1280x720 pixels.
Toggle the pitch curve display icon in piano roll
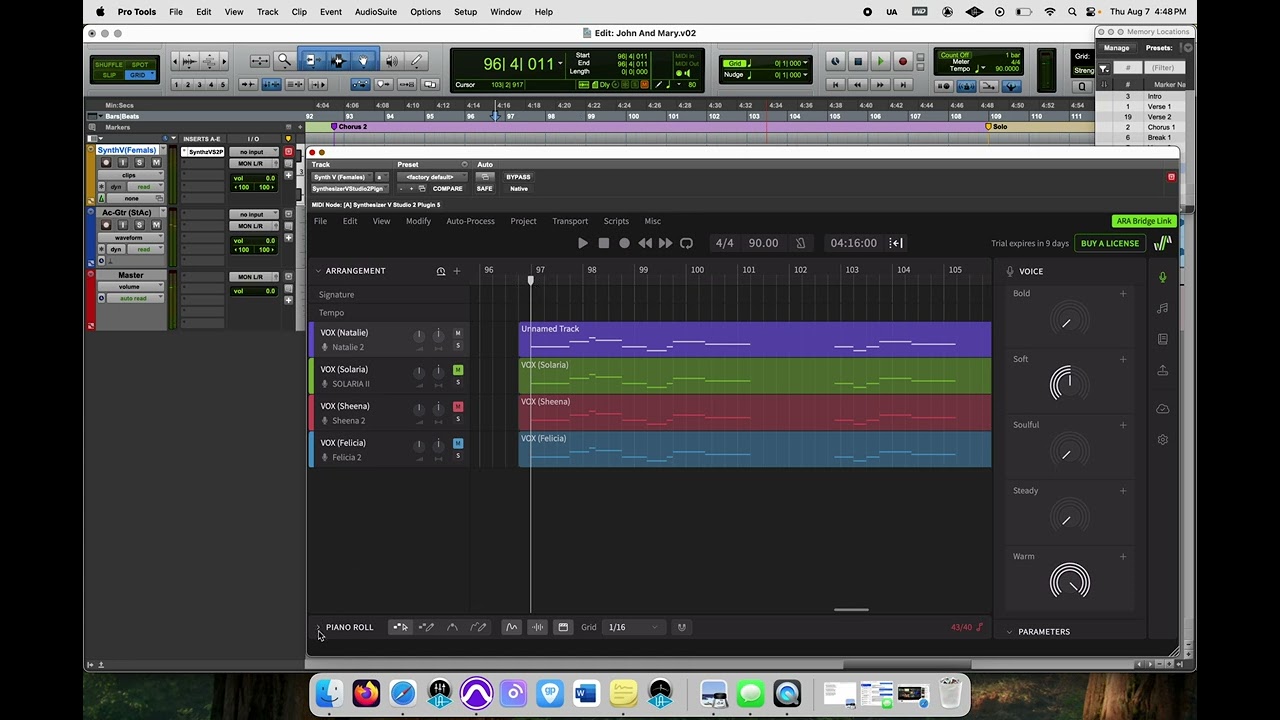pos(512,627)
